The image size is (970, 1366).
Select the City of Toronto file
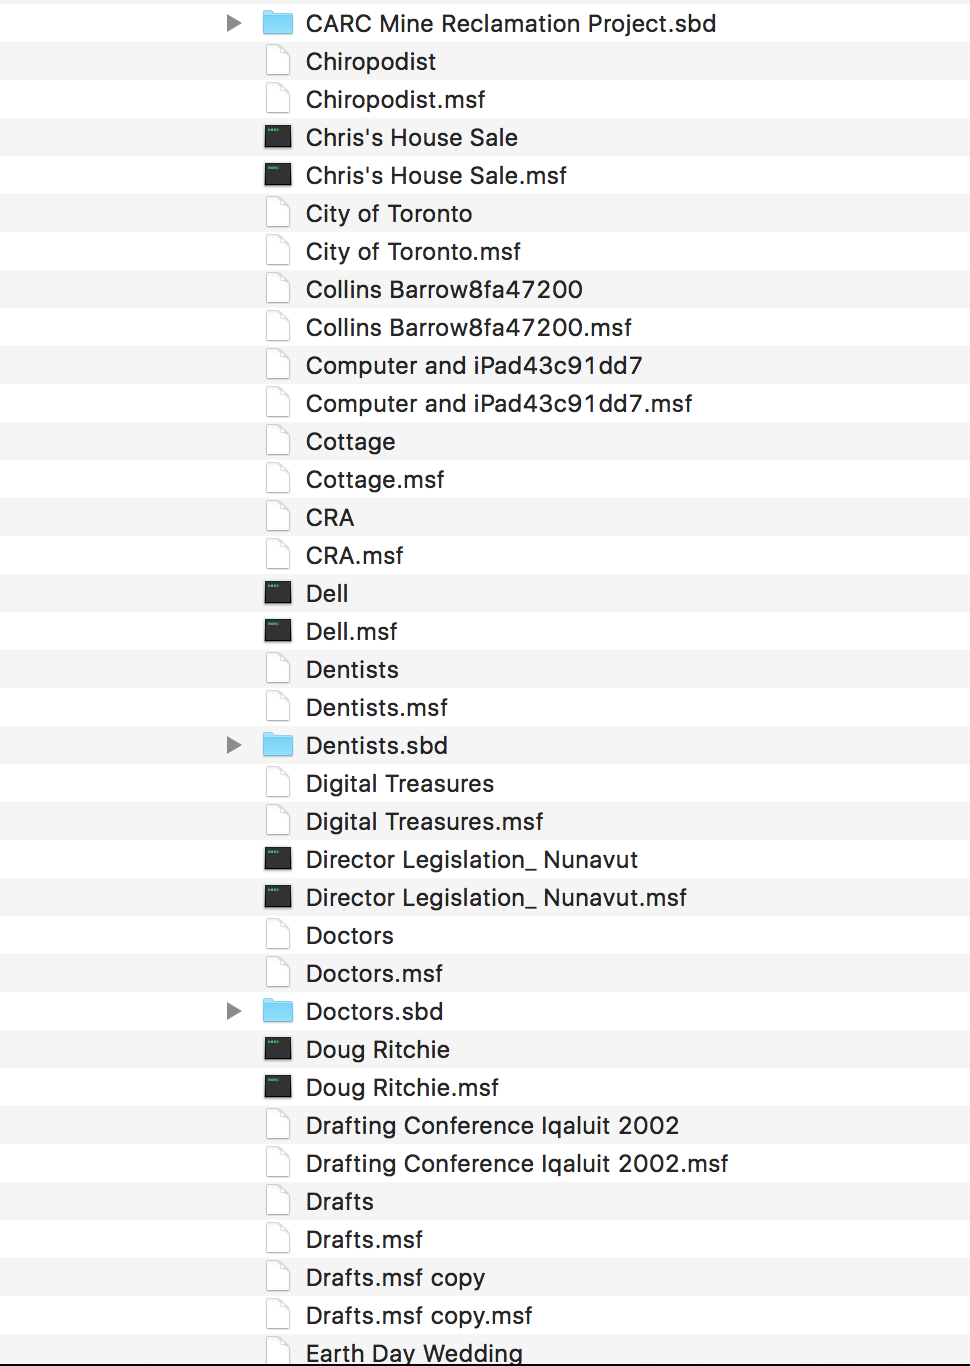click(x=389, y=213)
